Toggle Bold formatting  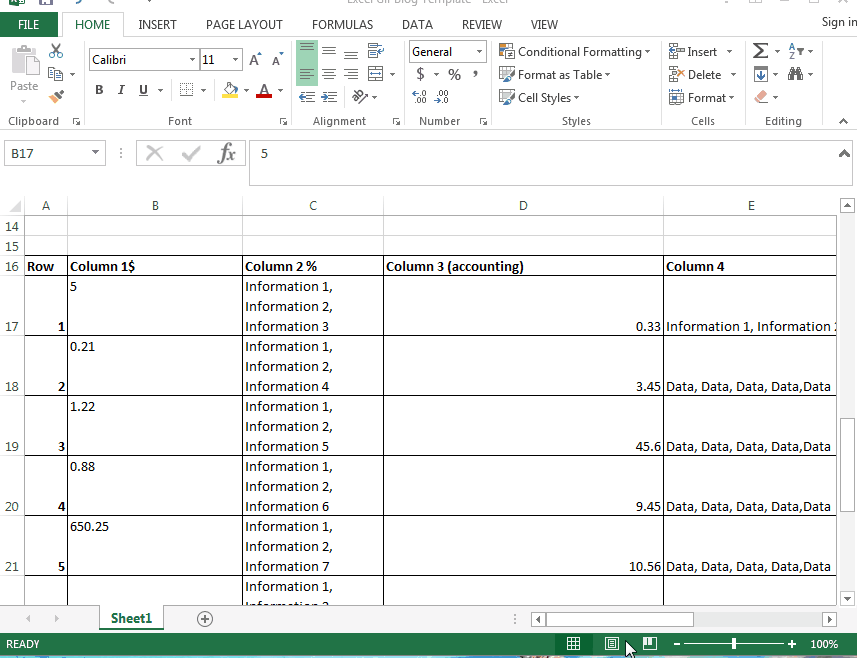pos(99,90)
